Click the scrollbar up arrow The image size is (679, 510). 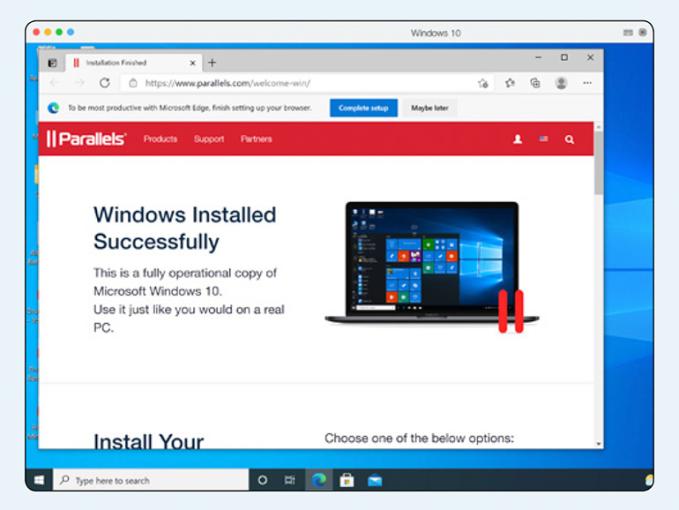click(x=599, y=127)
